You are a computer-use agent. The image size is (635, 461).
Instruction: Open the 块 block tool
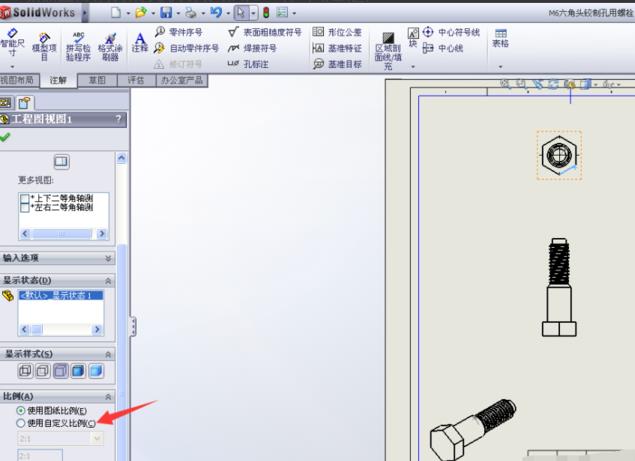coord(413,37)
